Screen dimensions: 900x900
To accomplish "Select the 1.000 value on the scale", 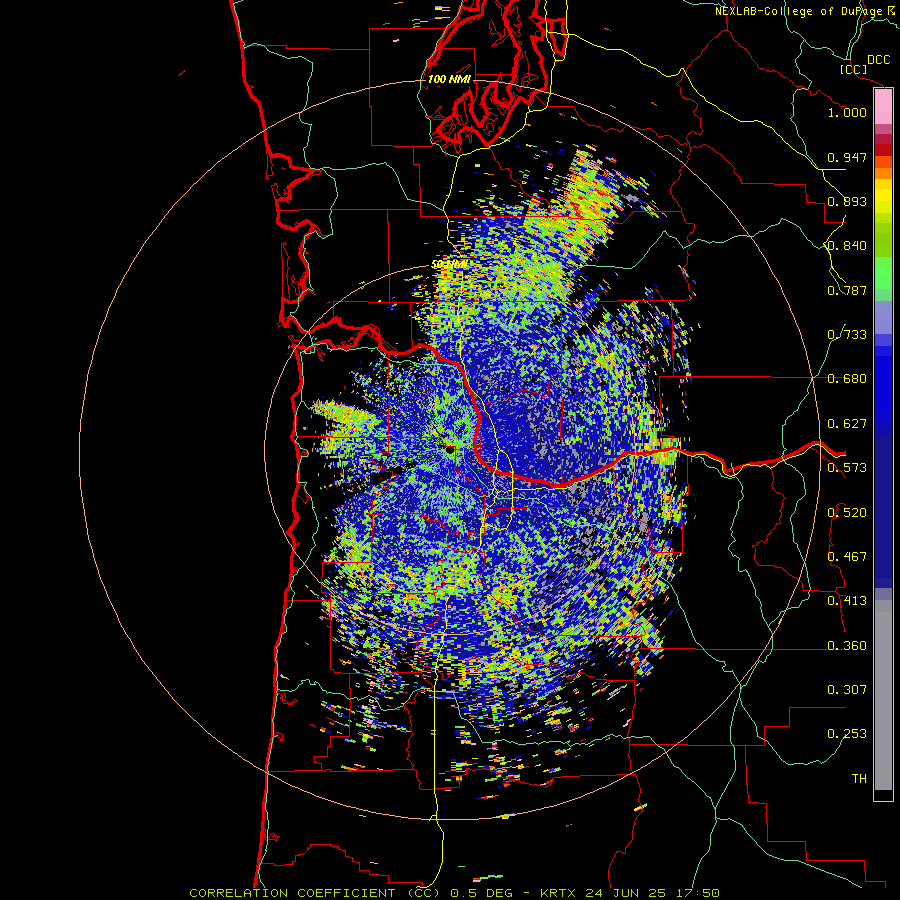I will pos(847,112).
